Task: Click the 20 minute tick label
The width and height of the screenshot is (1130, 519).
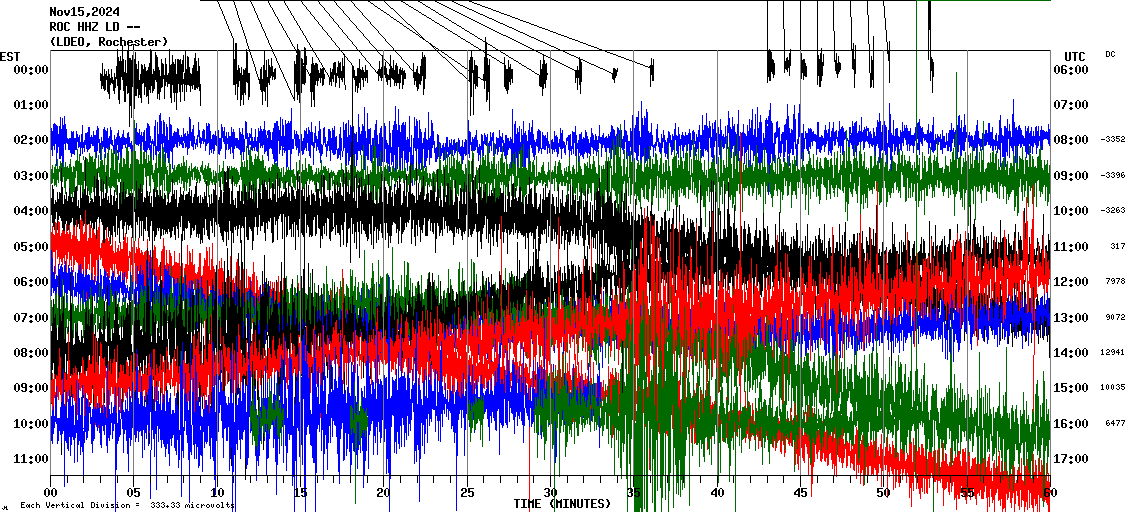Action: [x=383, y=493]
